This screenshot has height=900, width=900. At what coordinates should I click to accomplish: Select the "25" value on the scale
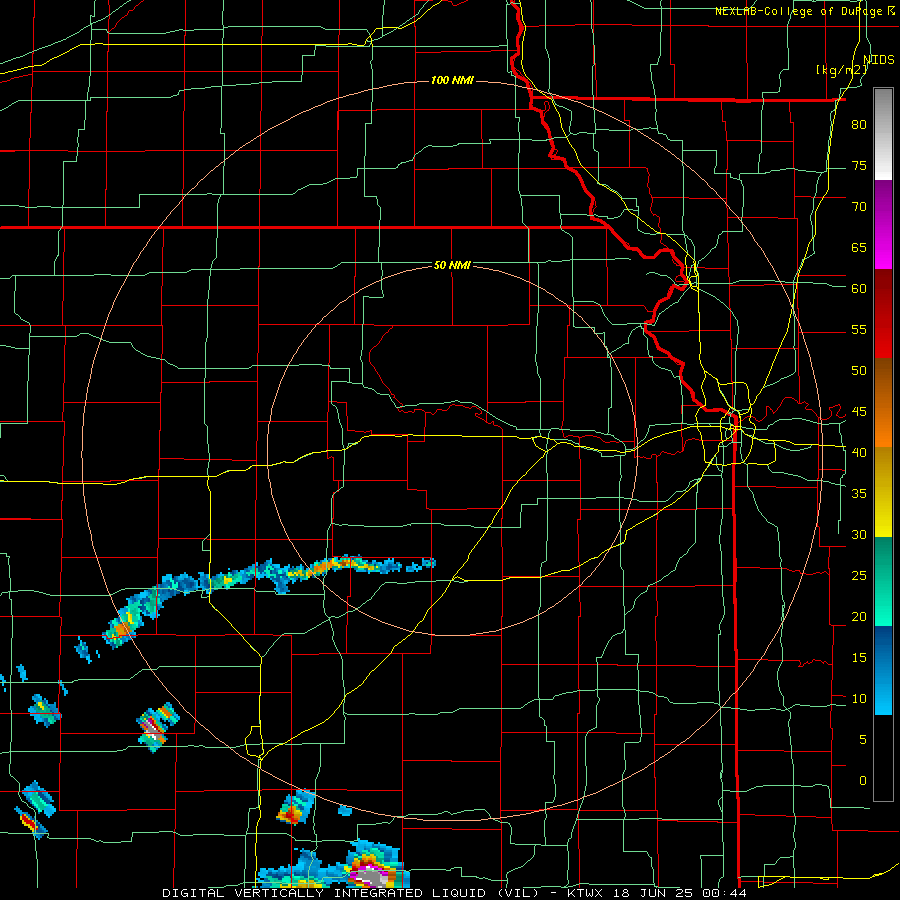pyautogui.click(x=859, y=575)
